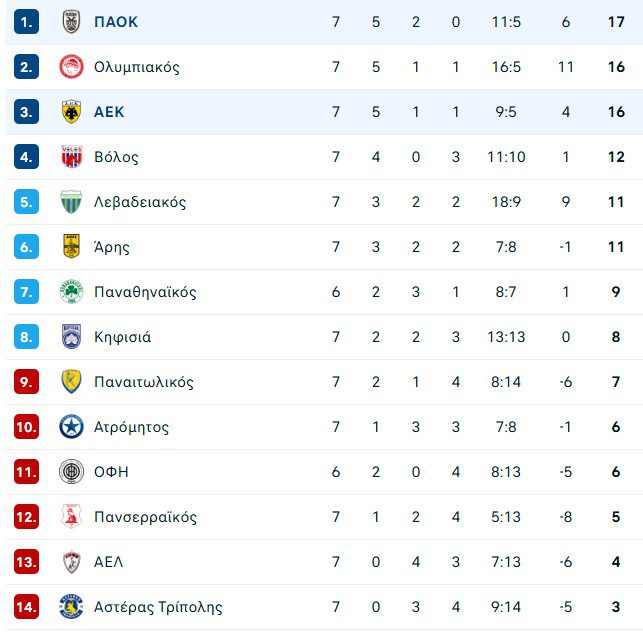This screenshot has width=643, height=637.
Task: Click the Αστέρας Τρίπολης crest icon
Action: (x=70, y=607)
